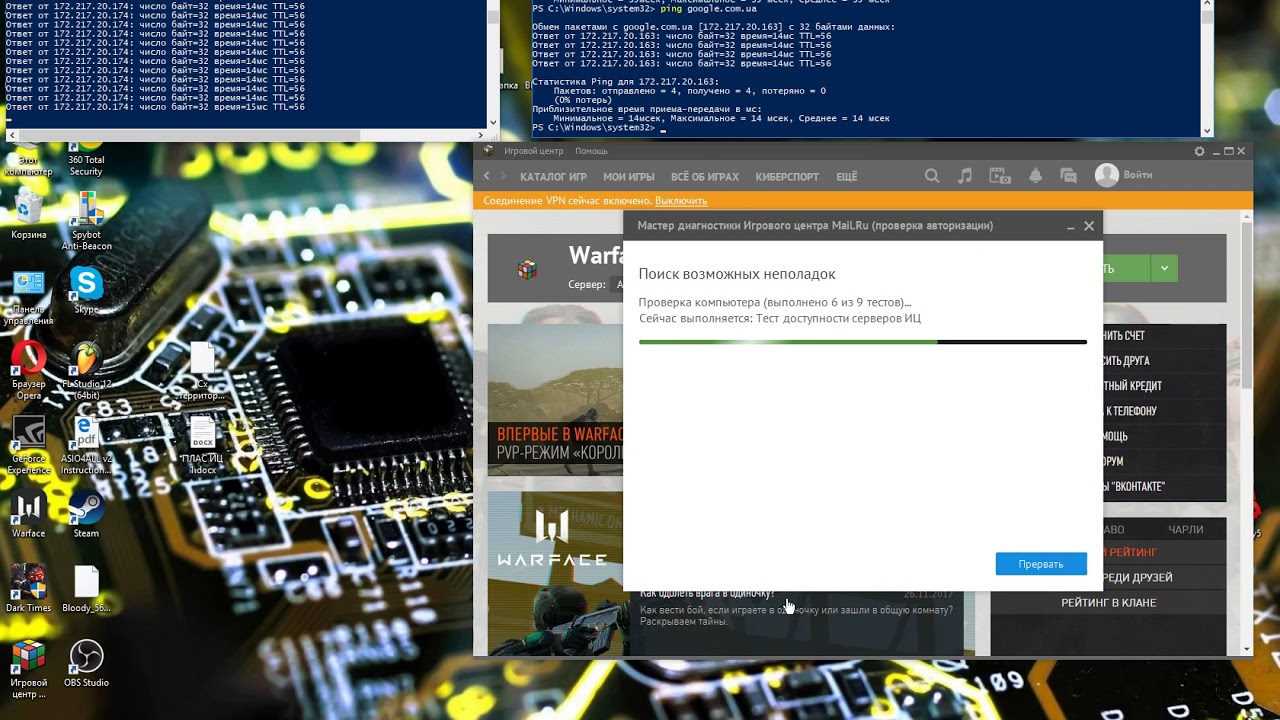Click "Статистика Ping для 172.217.20.163" line
This screenshot has width=1280, height=720.
pos(626,81)
